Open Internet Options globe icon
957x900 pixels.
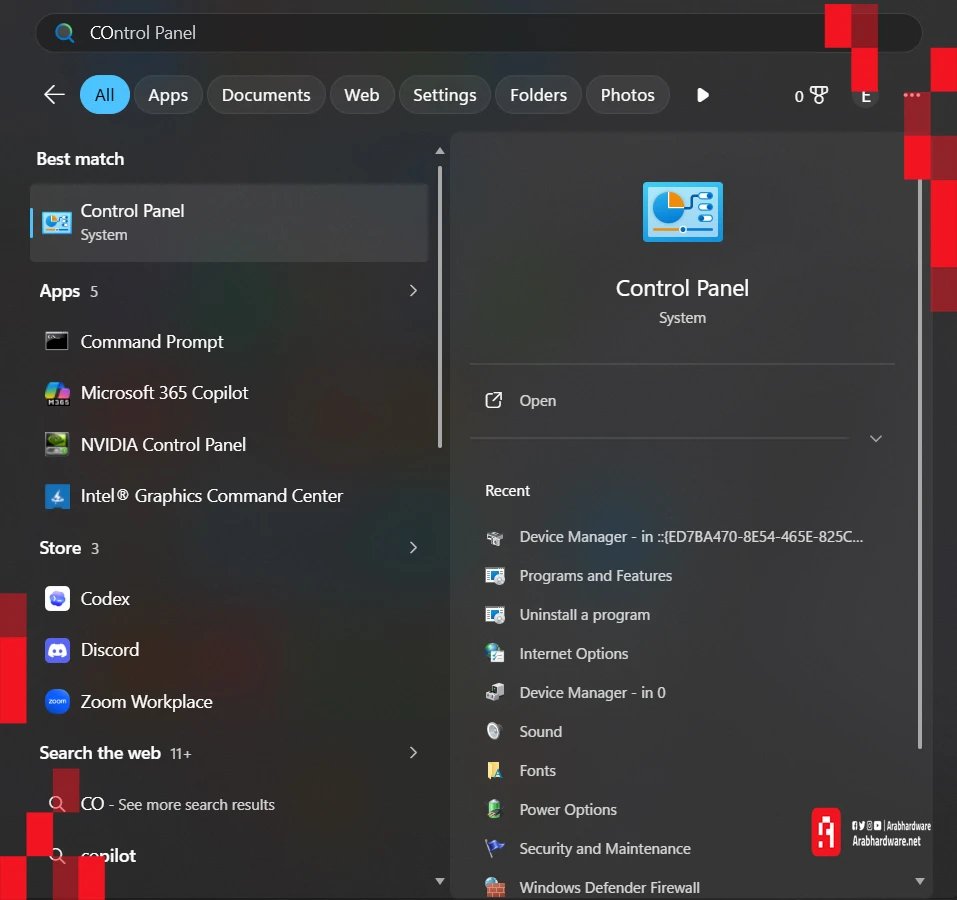[495, 653]
